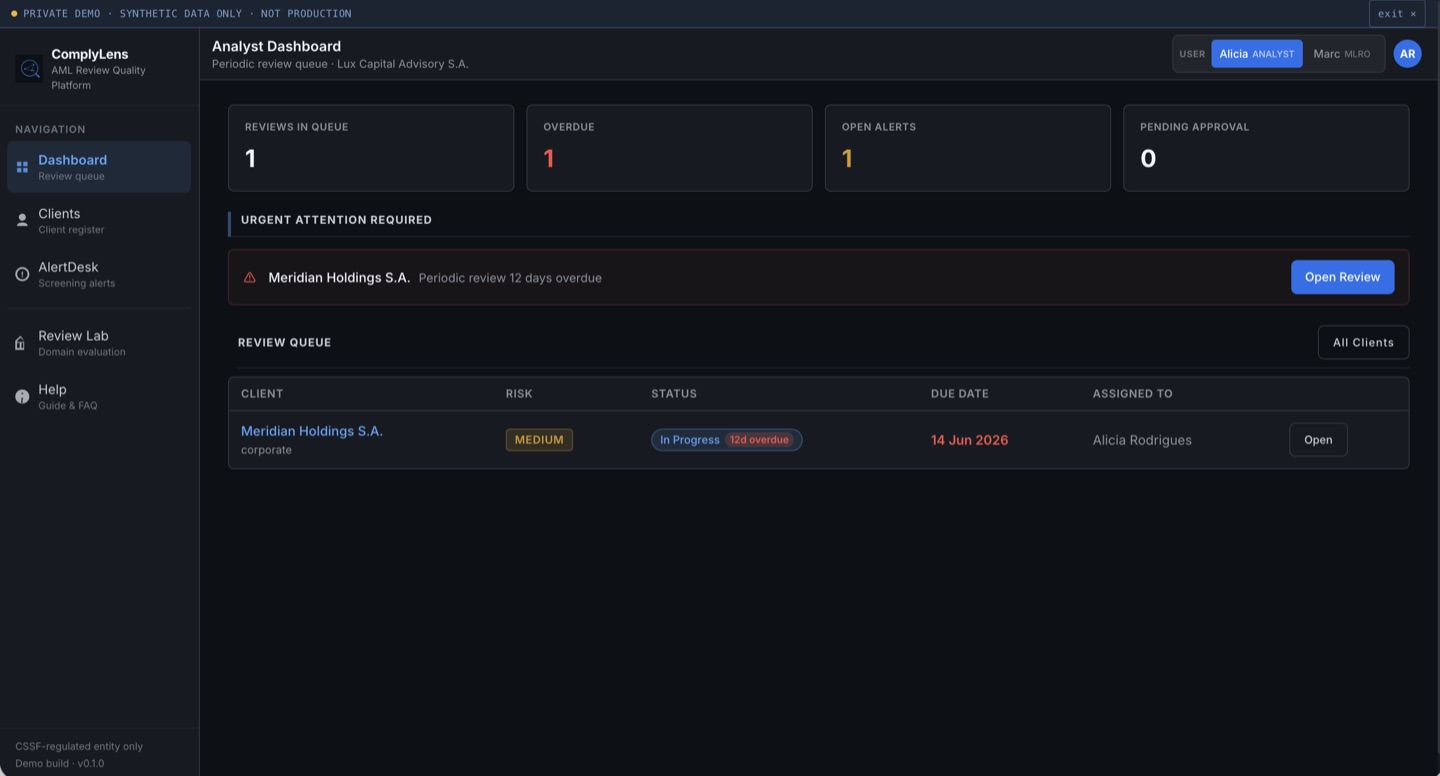Click the exit demo button
The width and height of the screenshot is (1440, 776).
pos(1396,13)
